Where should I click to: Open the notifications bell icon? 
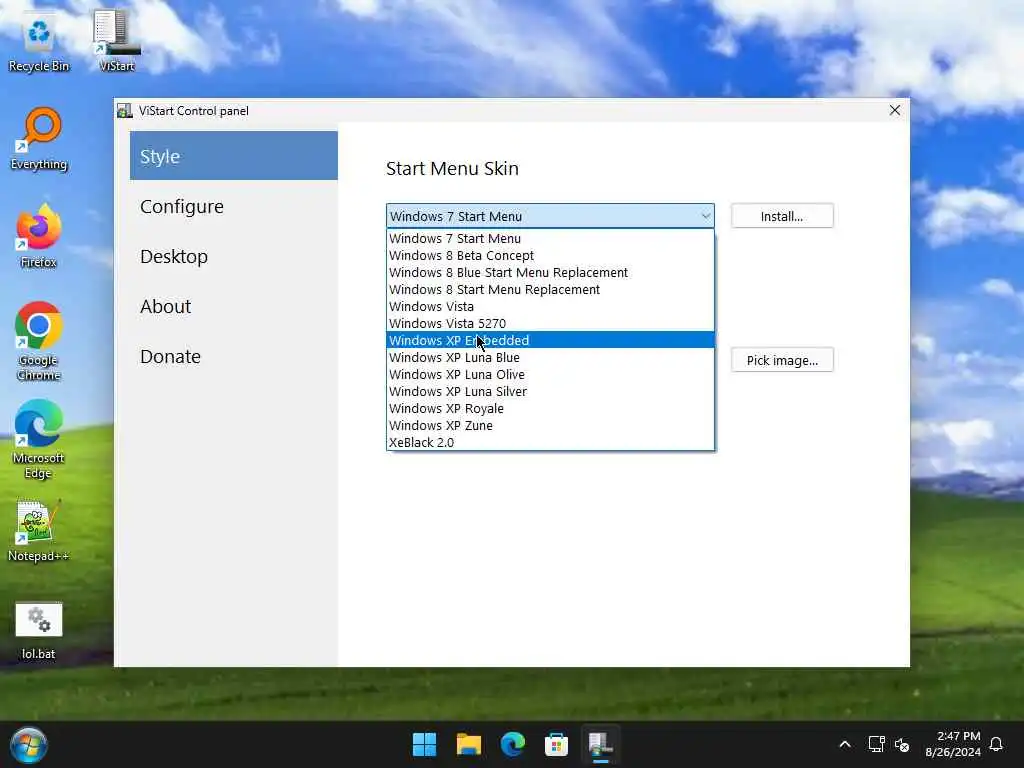[x=996, y=744]
